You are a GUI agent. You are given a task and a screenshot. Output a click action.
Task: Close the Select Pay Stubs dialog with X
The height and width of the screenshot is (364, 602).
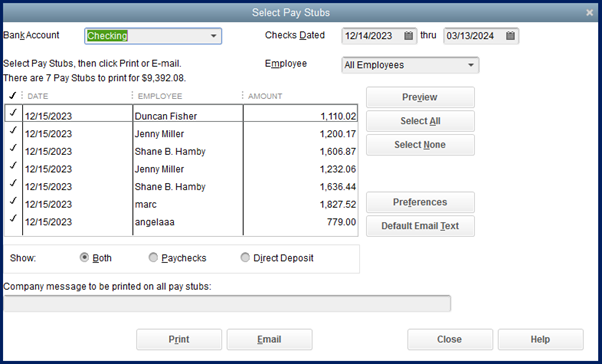pos(590,13)
